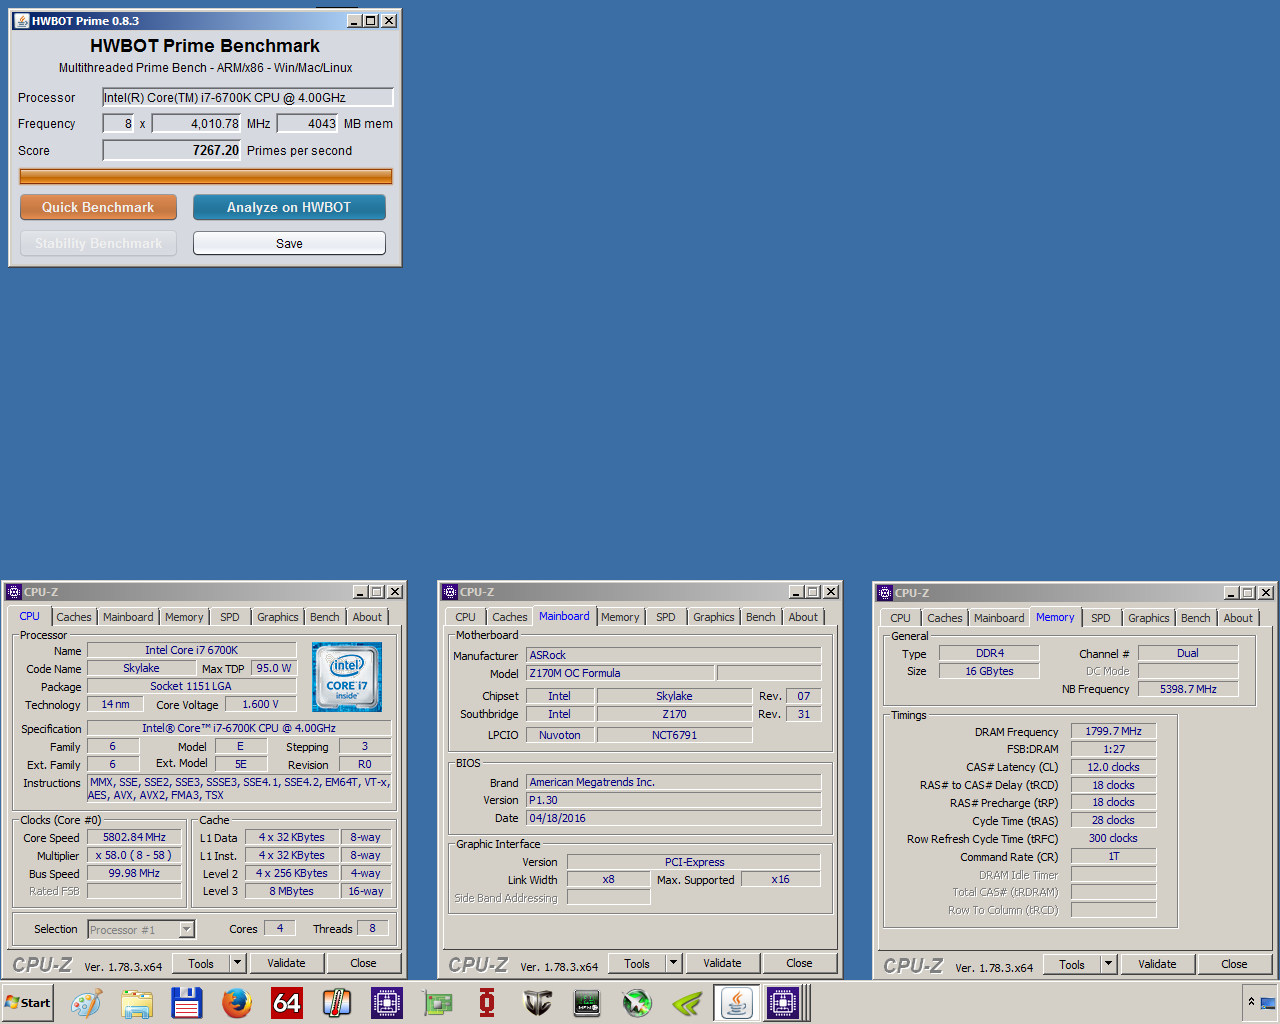This screenshot has height=1024, width=1280.
Task: Select SPD tab in Mainboard CPU-Z window
Action: [x=665, y=617]
